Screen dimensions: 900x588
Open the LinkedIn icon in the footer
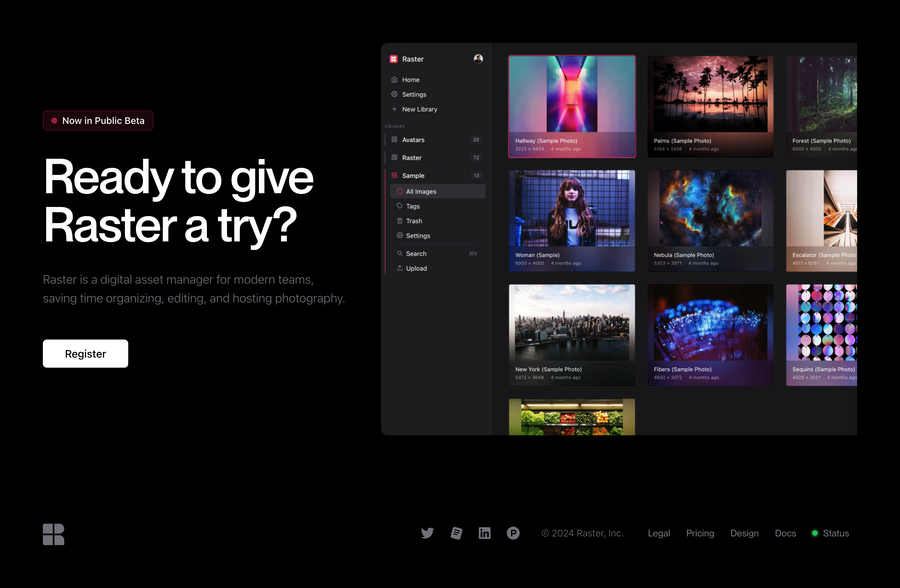coord(484,533)
